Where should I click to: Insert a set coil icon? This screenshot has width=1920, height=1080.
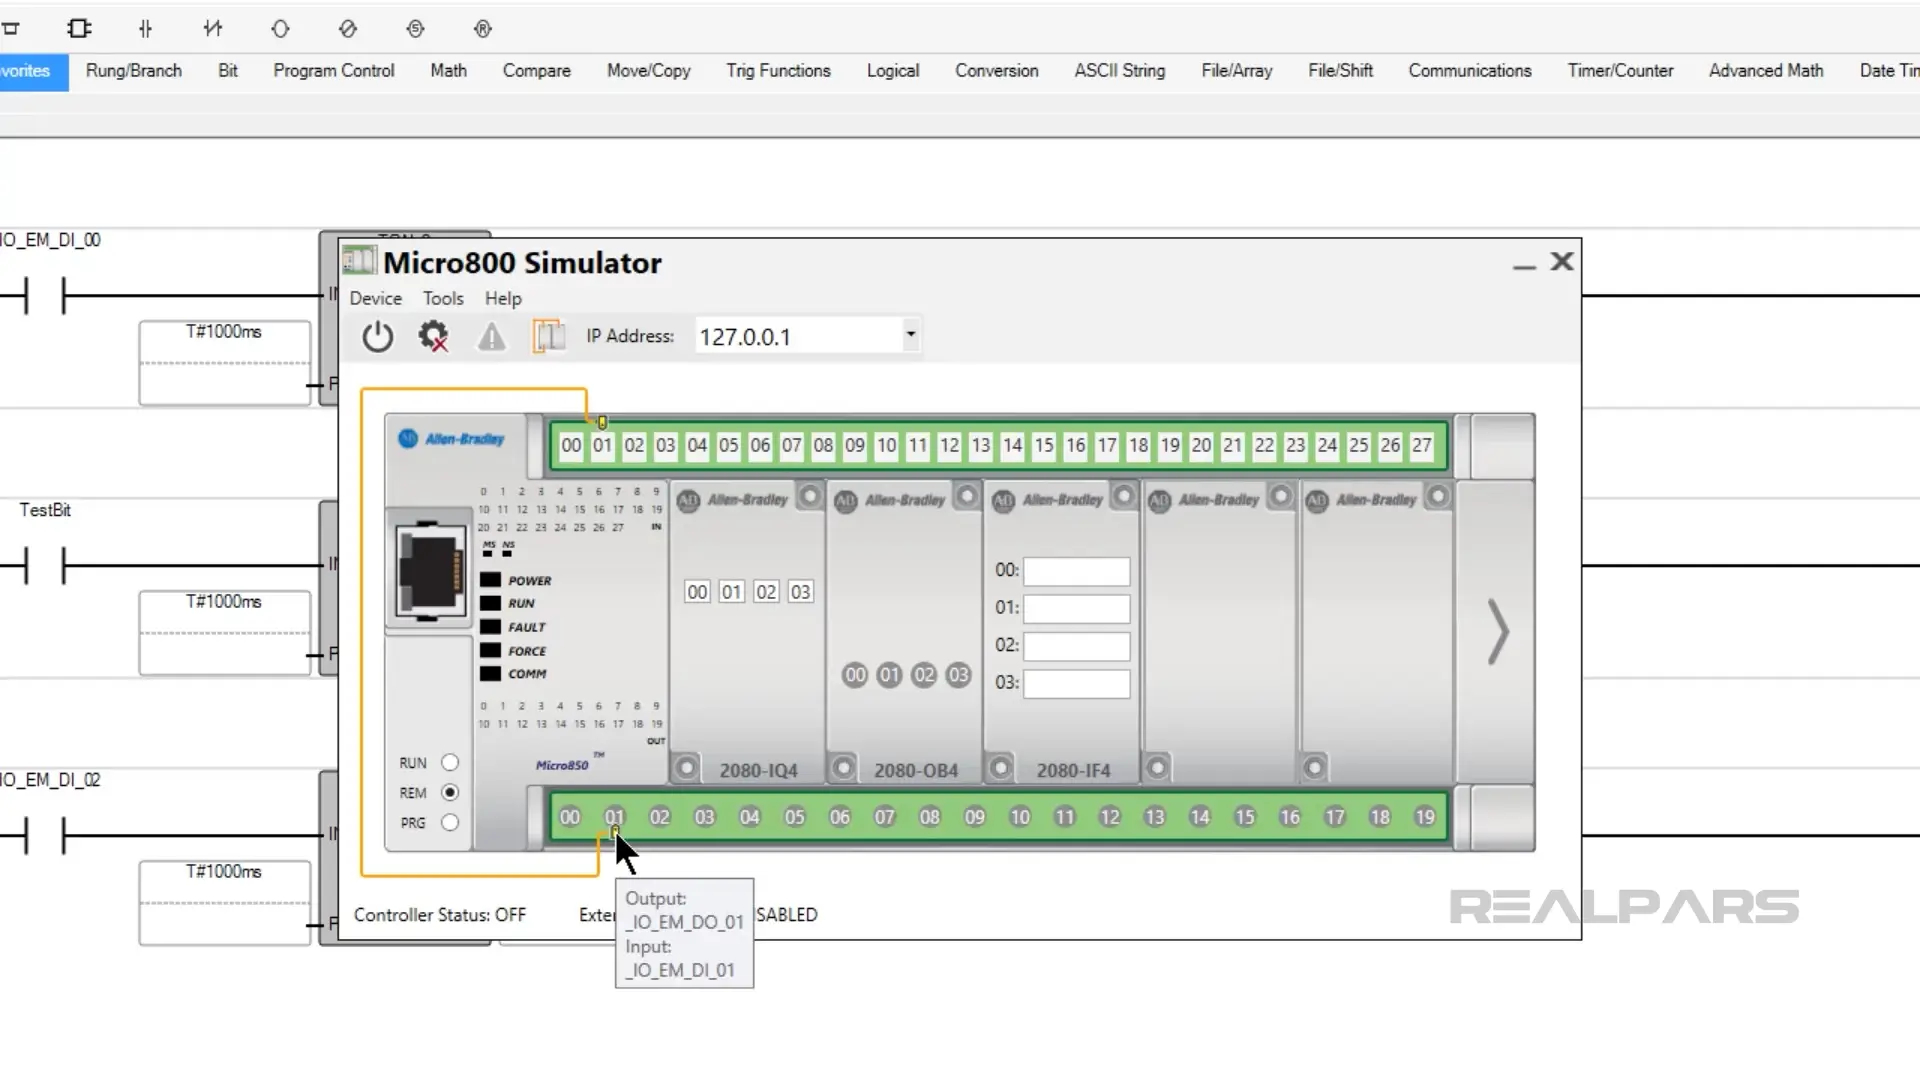pyautogui.click(x=416, y=29)
